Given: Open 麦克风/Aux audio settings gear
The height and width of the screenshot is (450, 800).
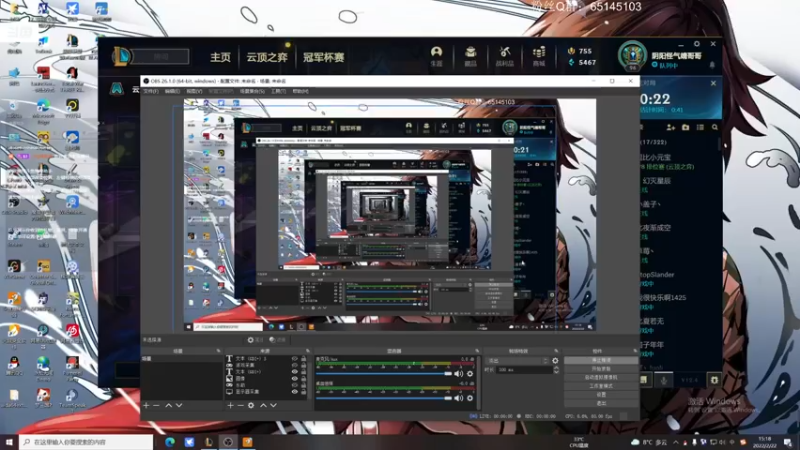Looking at the screenshot, I should click(x=470, y=374).
